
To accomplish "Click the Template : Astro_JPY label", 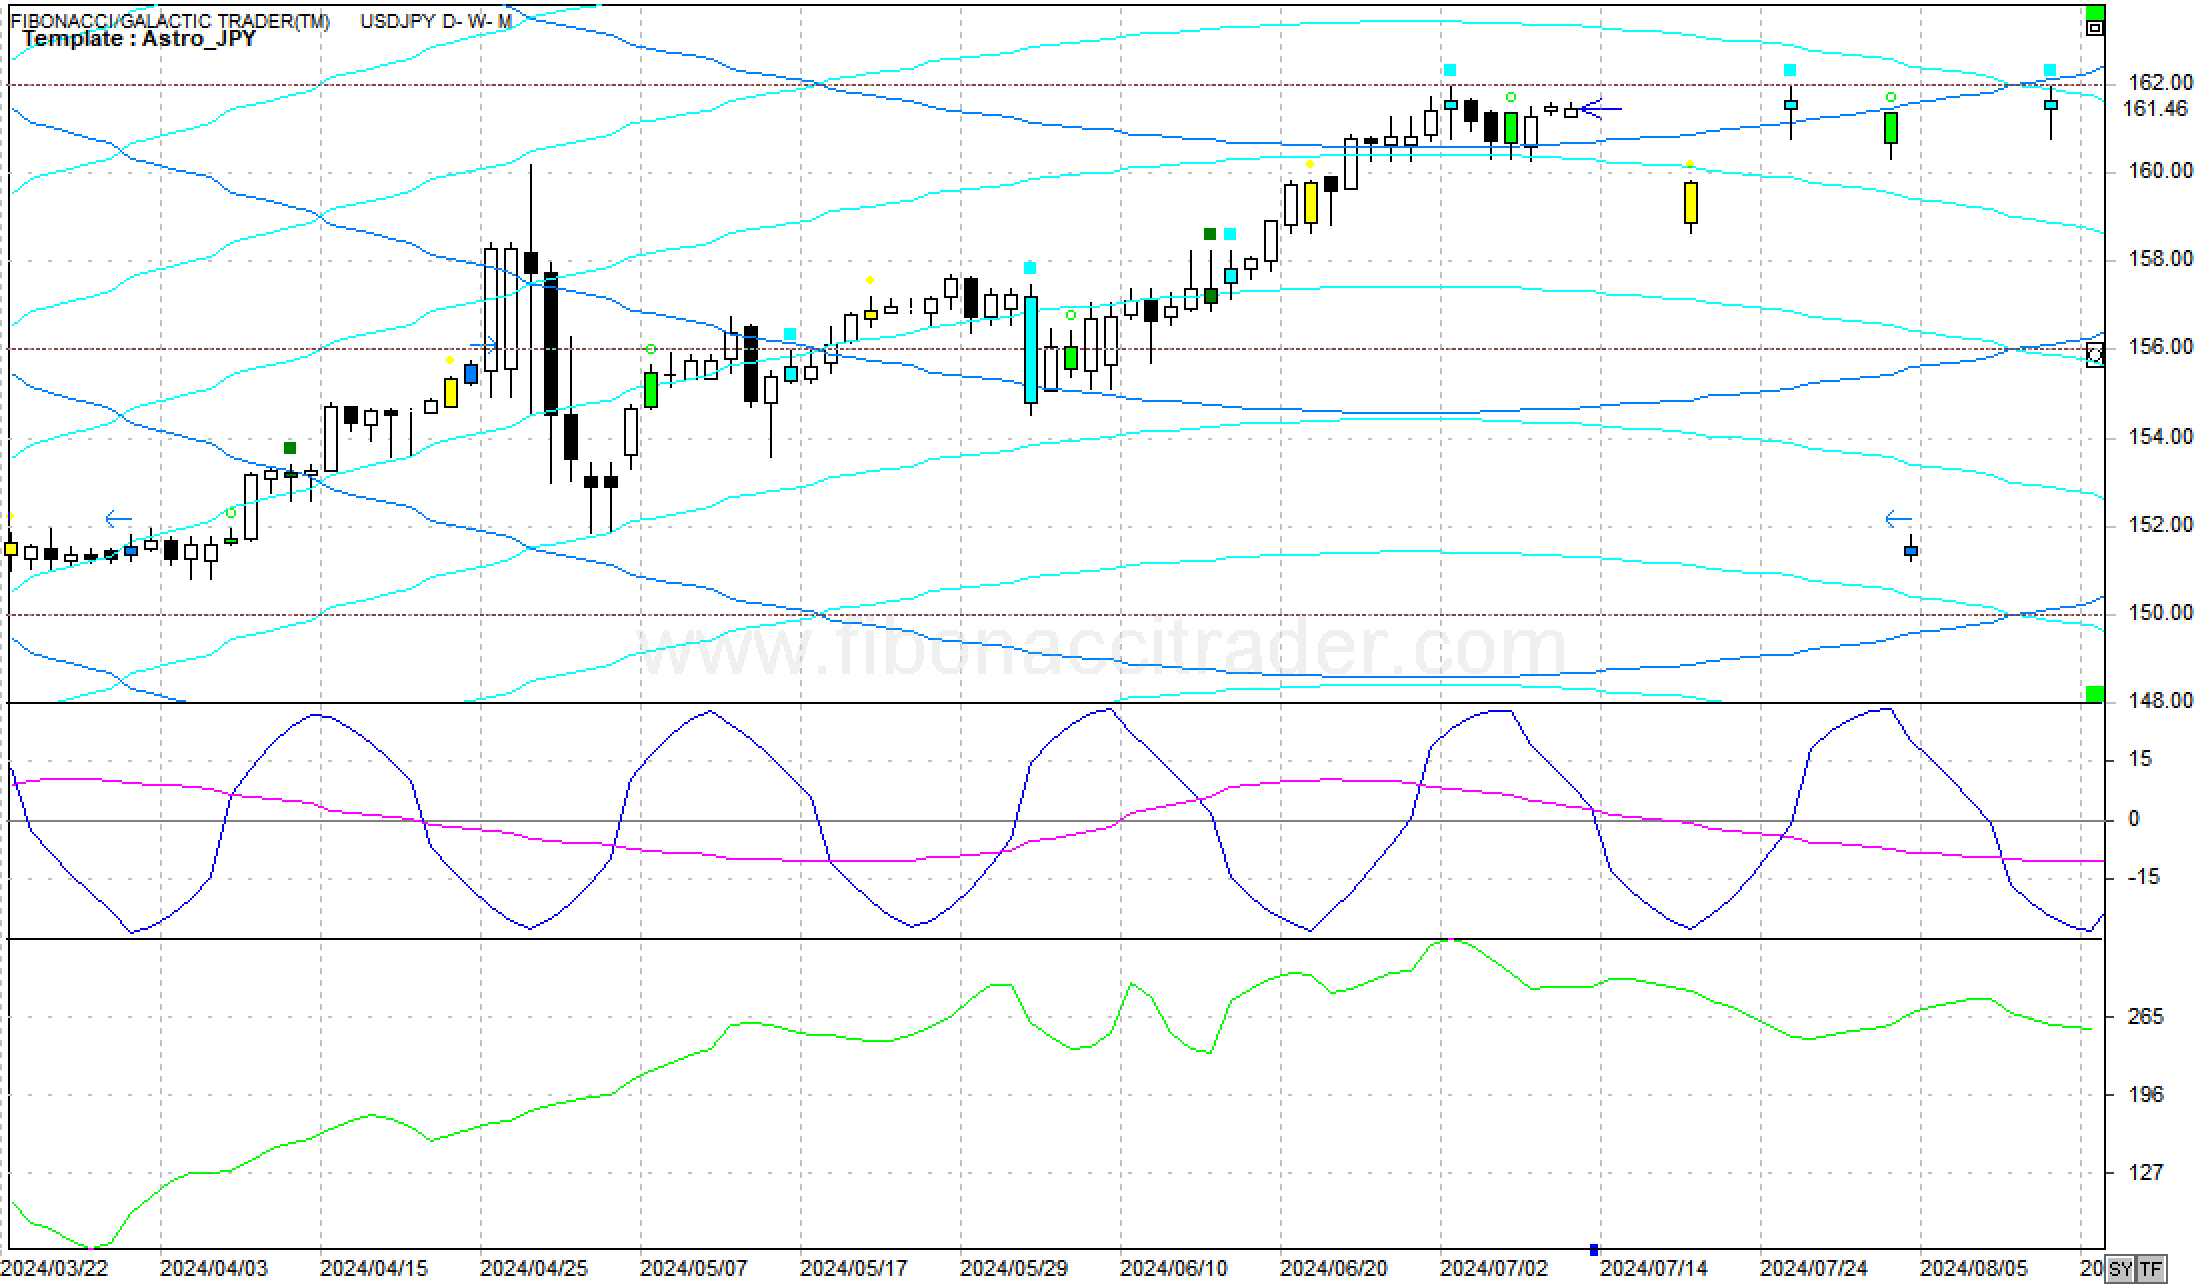I will click(x=139, y=39).
